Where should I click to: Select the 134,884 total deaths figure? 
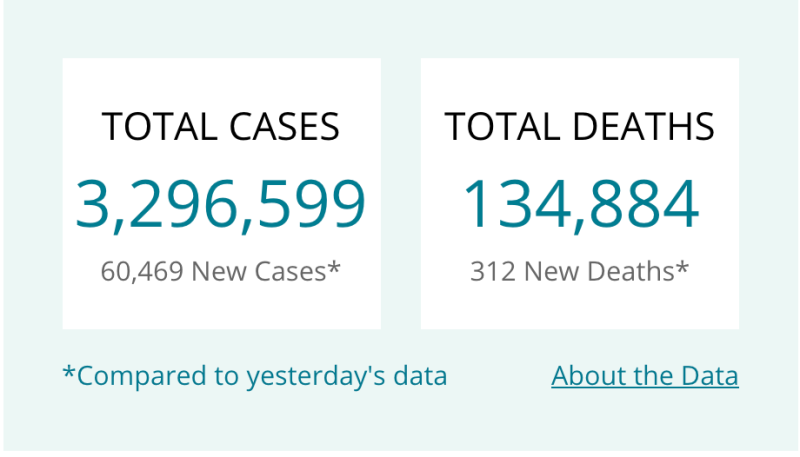pyautogui.click(x=581, y=205)
